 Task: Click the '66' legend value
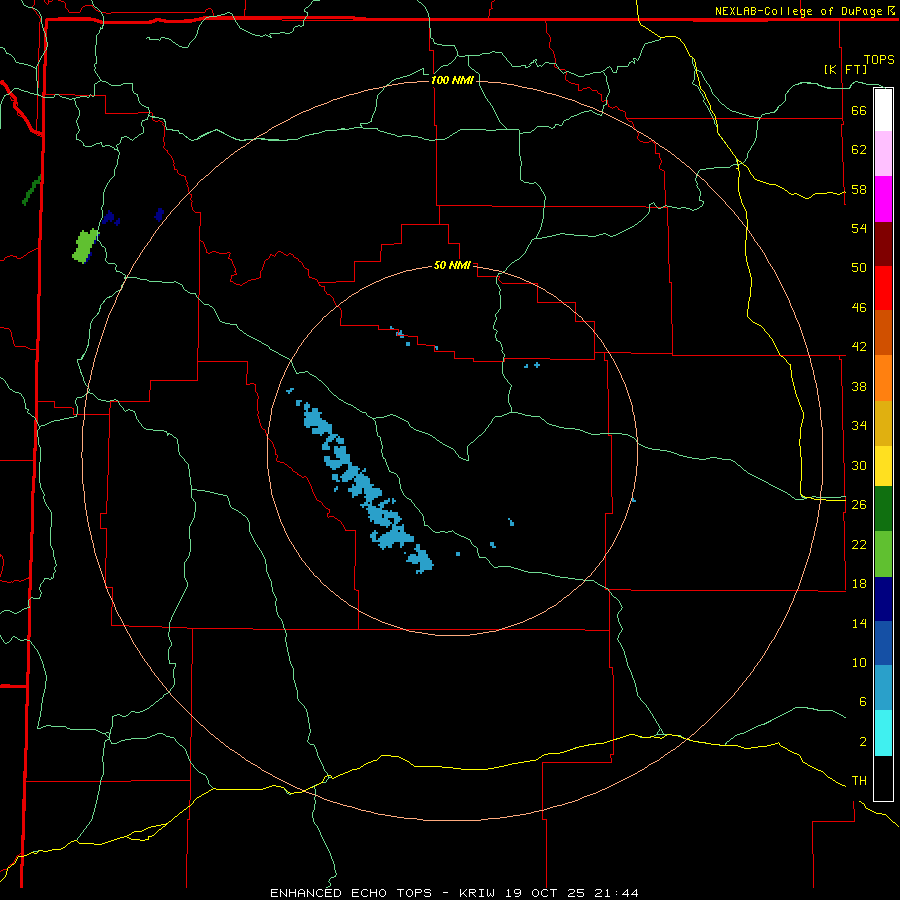[x=859, y=110]
